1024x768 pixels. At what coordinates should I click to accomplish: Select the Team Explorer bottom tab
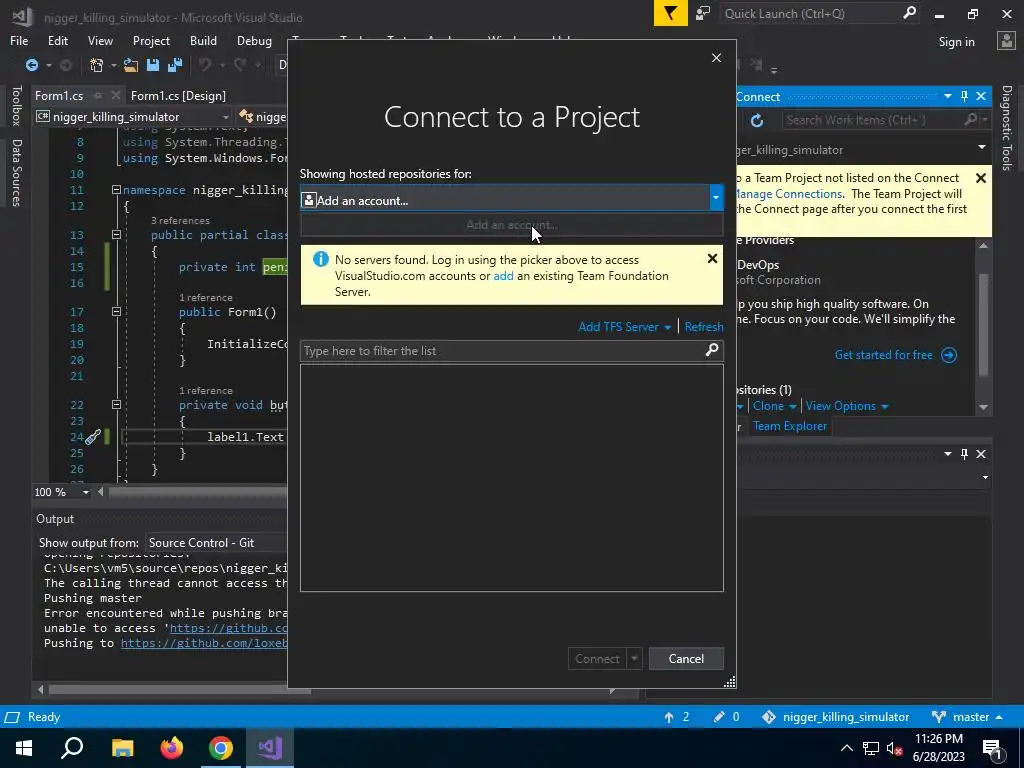[790, 426]
